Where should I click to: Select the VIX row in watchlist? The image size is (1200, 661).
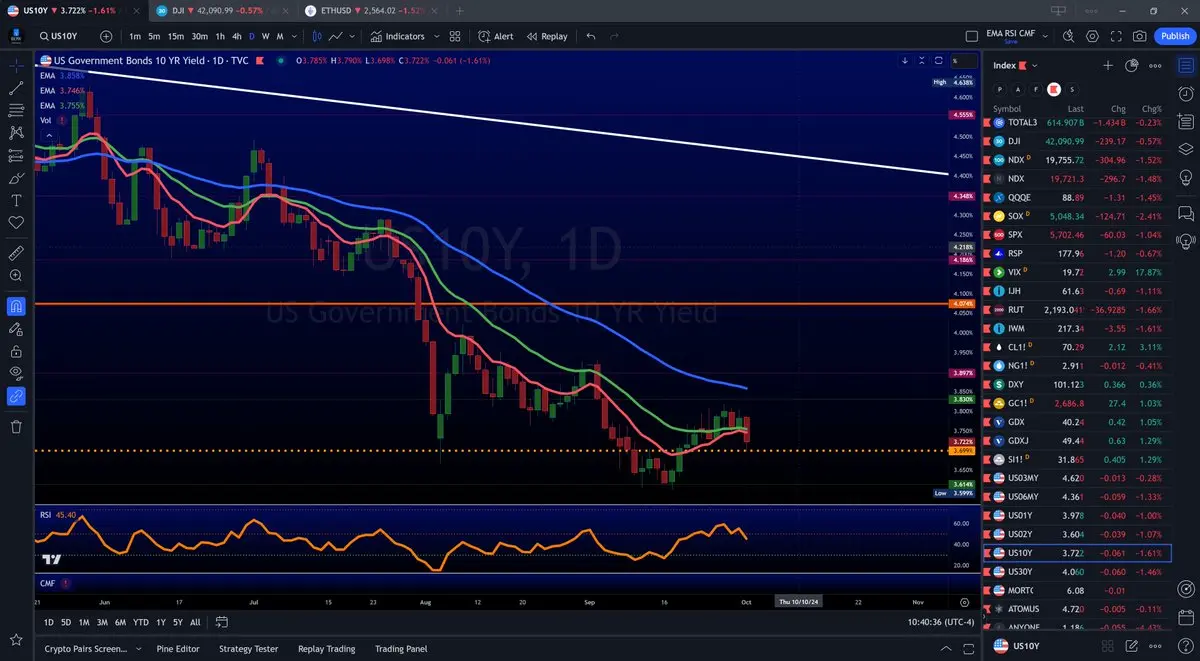click(1077, 272)
